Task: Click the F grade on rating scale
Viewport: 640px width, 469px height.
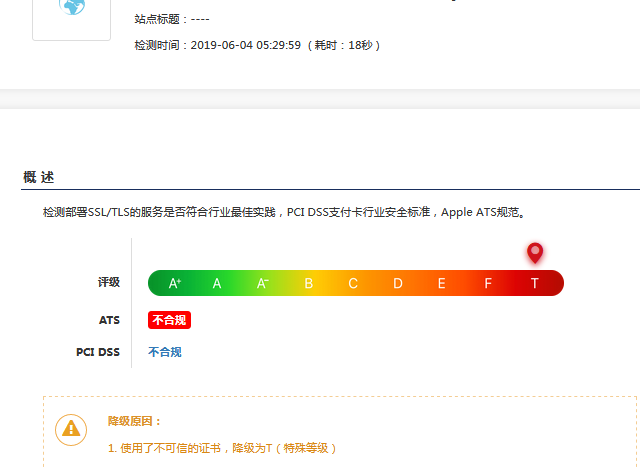Action: pyautogui.click(x=488, y=283)
